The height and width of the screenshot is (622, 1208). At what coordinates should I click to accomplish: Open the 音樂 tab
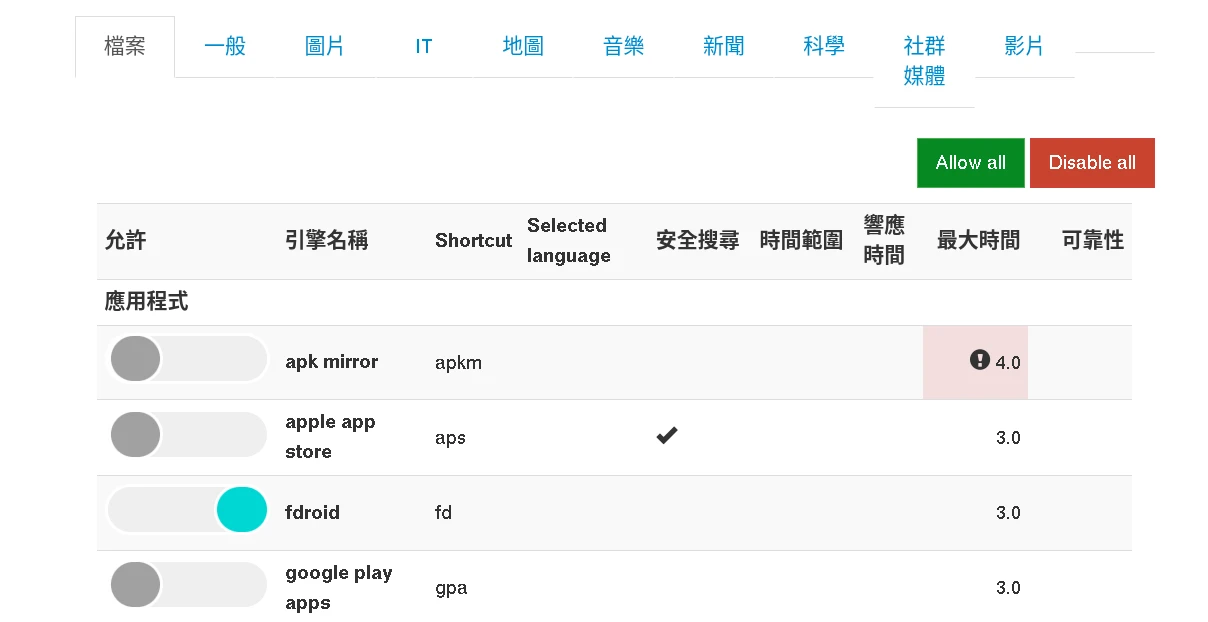click(623, 47)
